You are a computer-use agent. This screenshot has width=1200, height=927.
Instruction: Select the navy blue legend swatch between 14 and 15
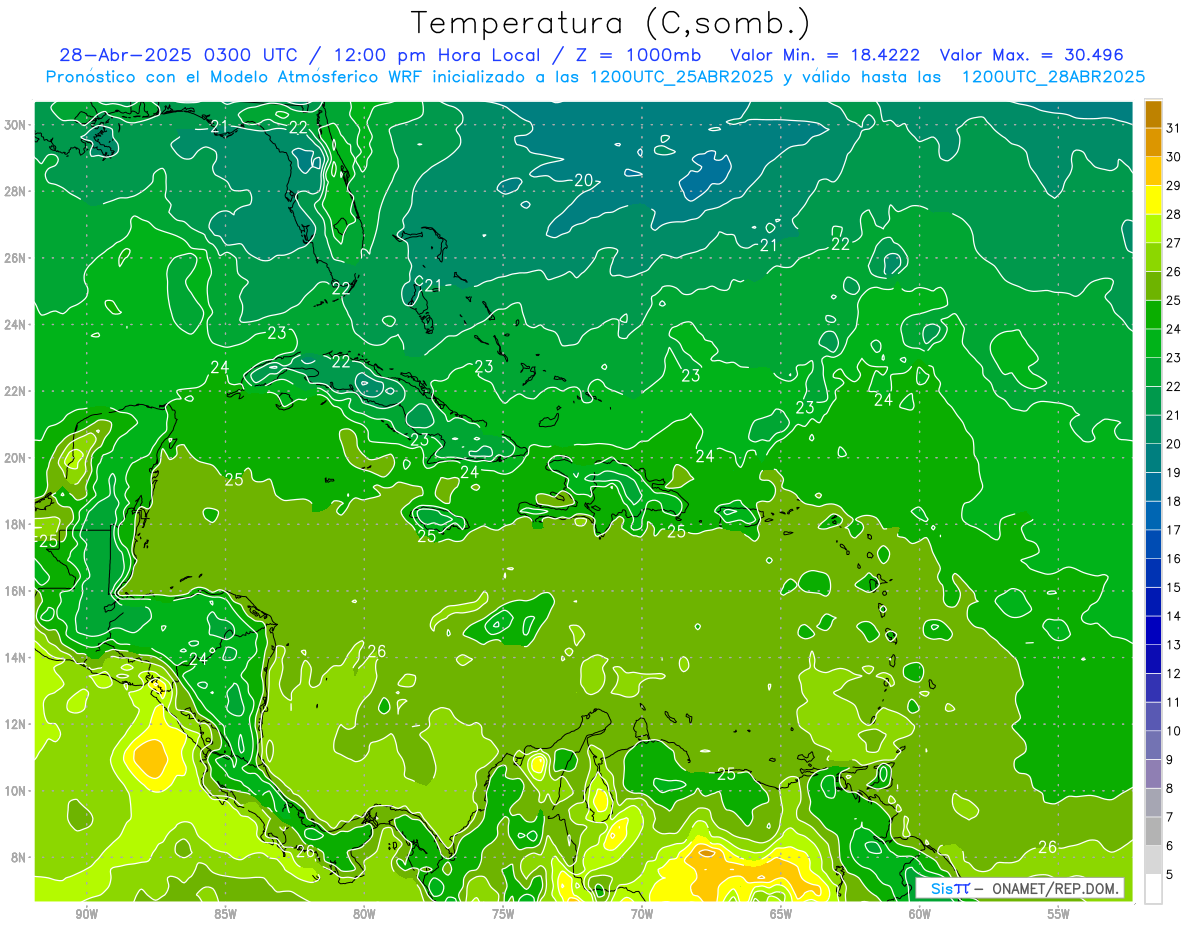pos(1153,601)
